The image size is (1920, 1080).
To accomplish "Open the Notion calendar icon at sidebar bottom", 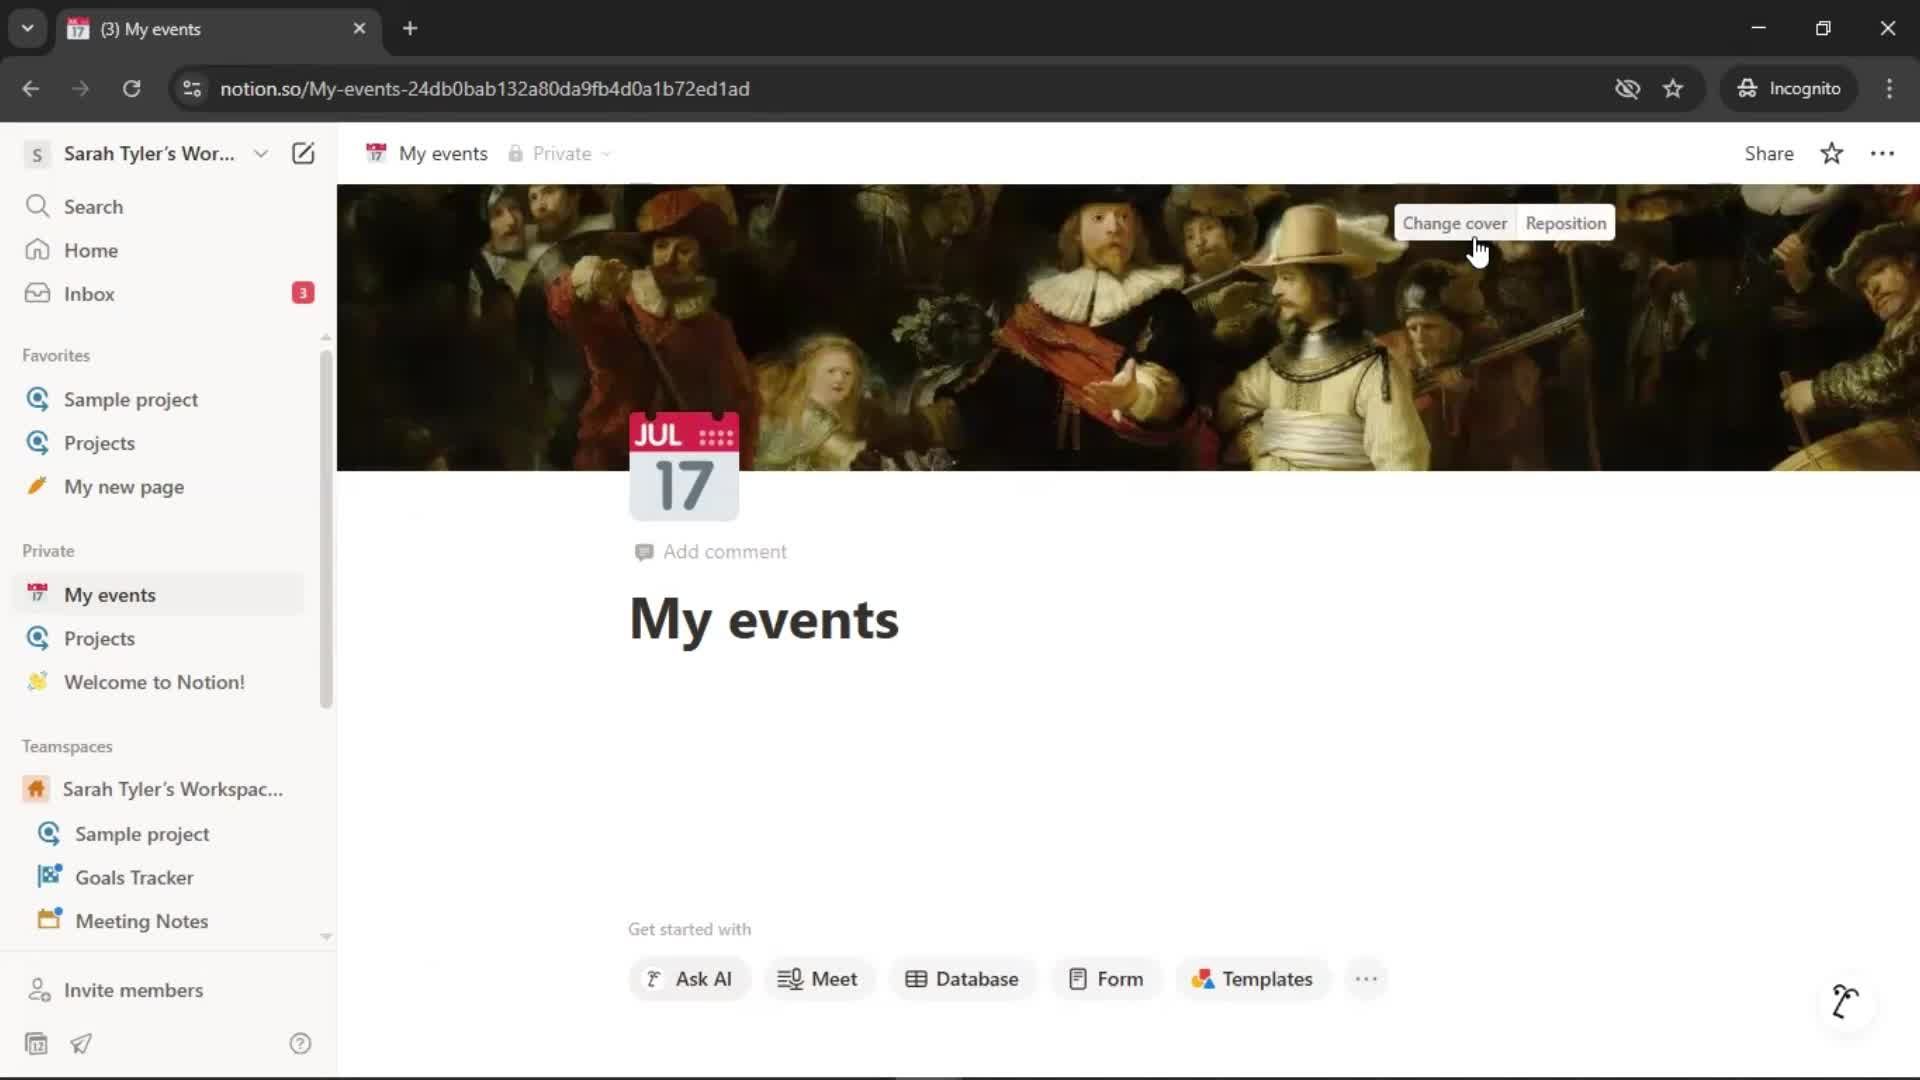I will click(x=36, y=1044).
